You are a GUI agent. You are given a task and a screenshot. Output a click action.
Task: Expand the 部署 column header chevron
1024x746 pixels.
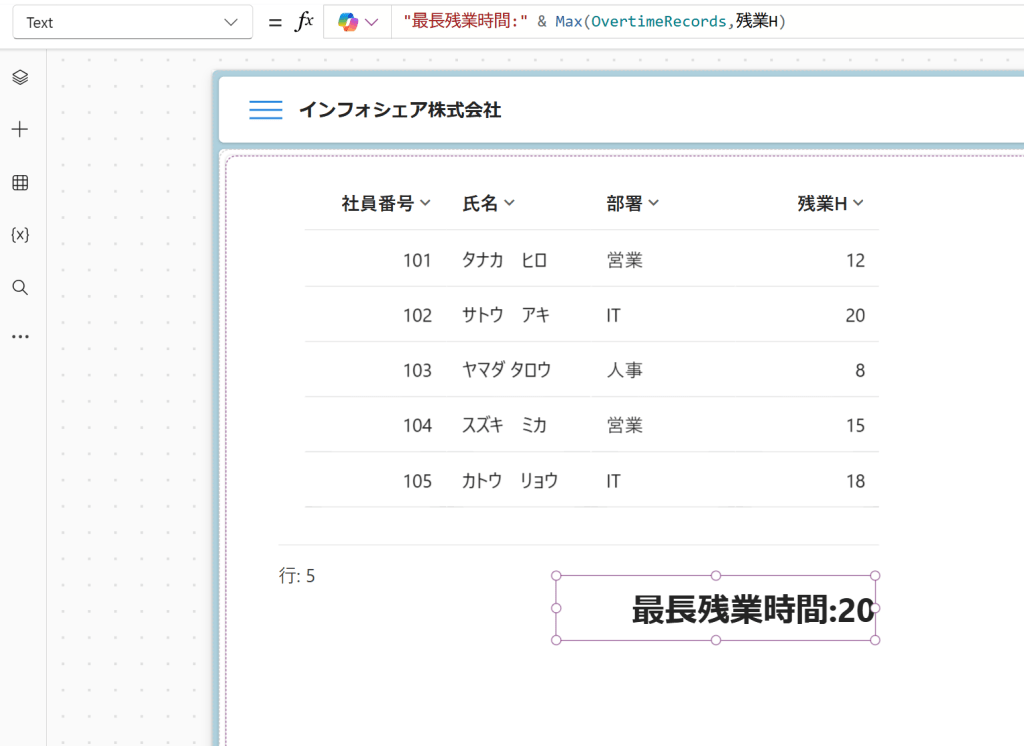point(654,203)
